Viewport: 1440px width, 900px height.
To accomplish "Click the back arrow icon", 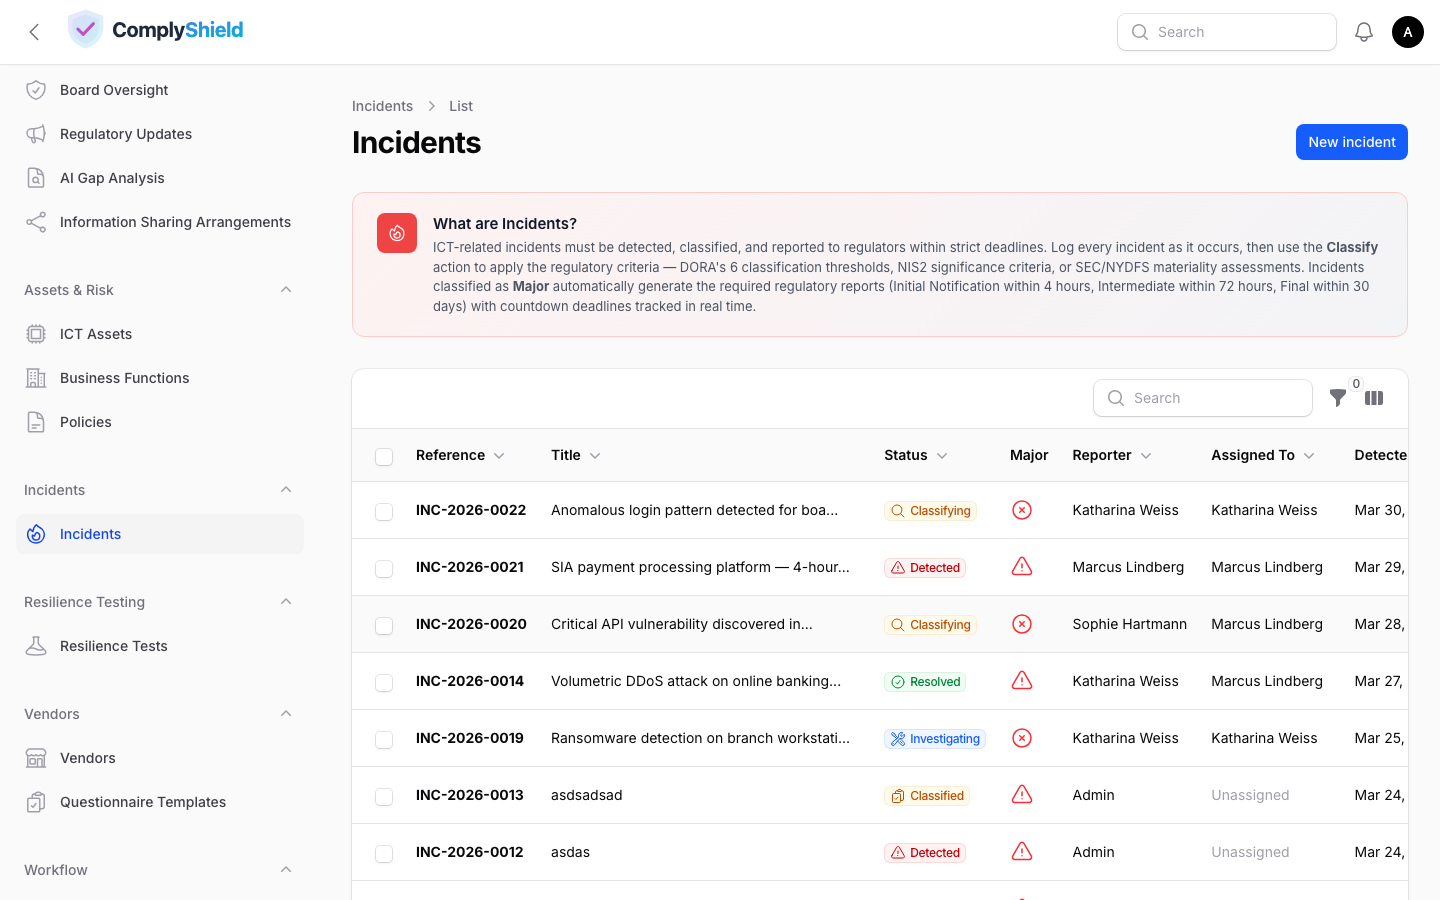I will 34,32.
